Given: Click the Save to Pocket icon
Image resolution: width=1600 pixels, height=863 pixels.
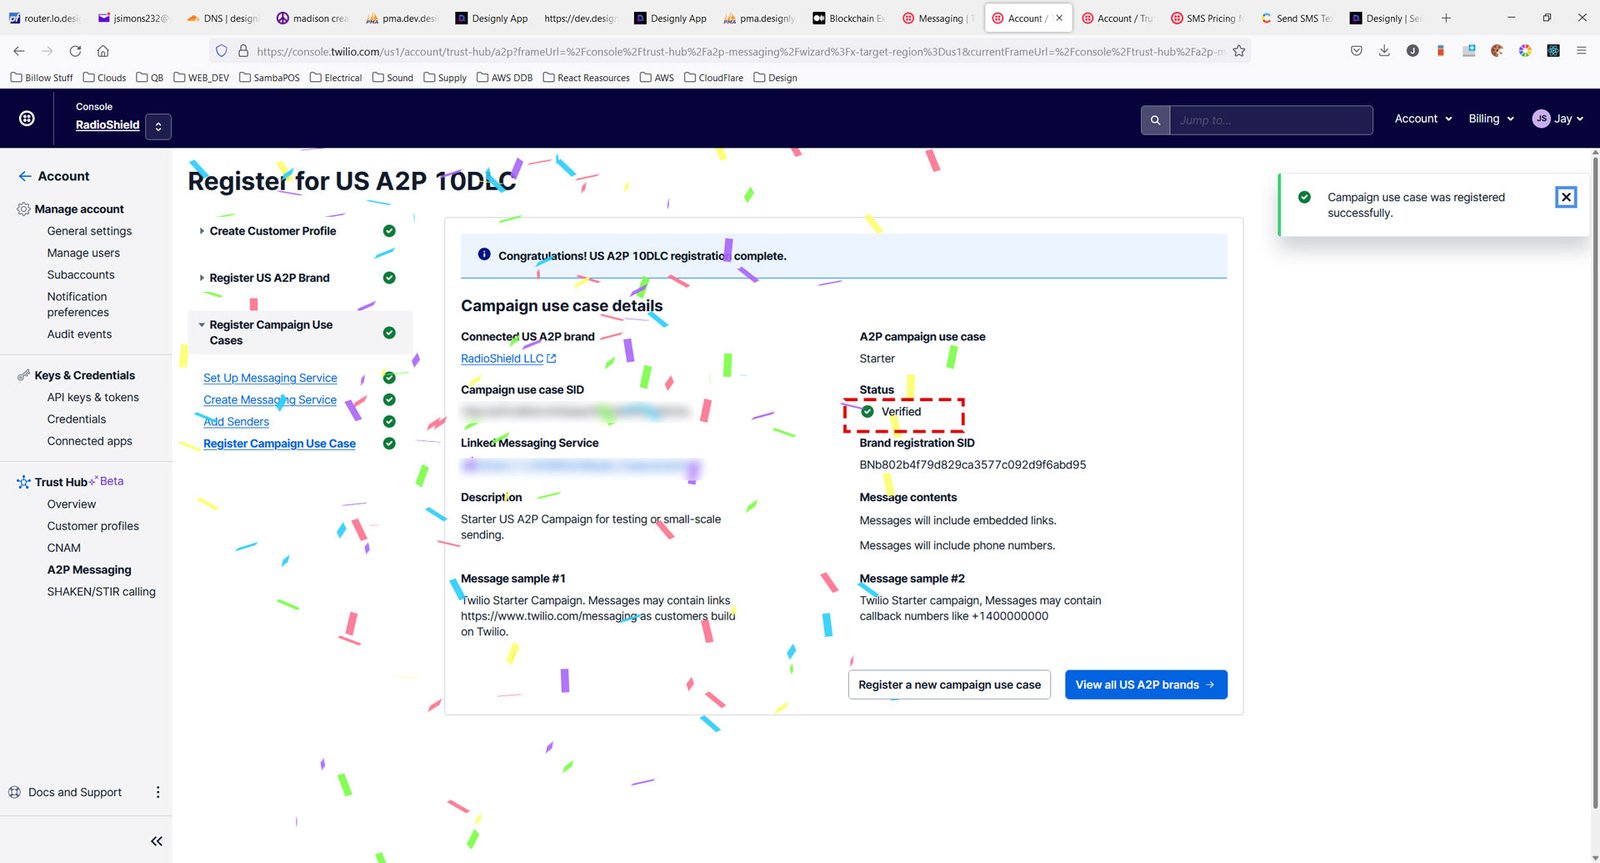Looking at the screenshot, I should (x=1356, y=51).
